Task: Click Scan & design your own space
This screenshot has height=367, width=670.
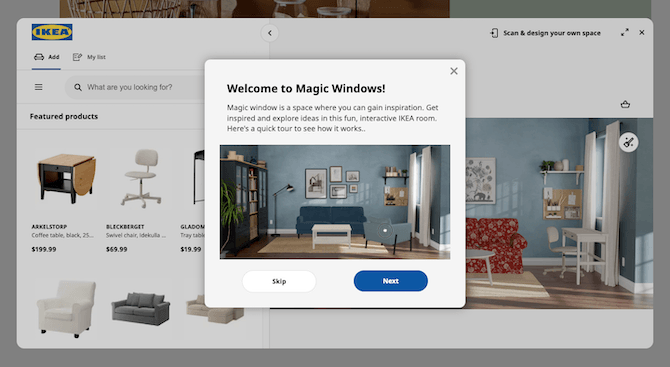Action: 545,33
